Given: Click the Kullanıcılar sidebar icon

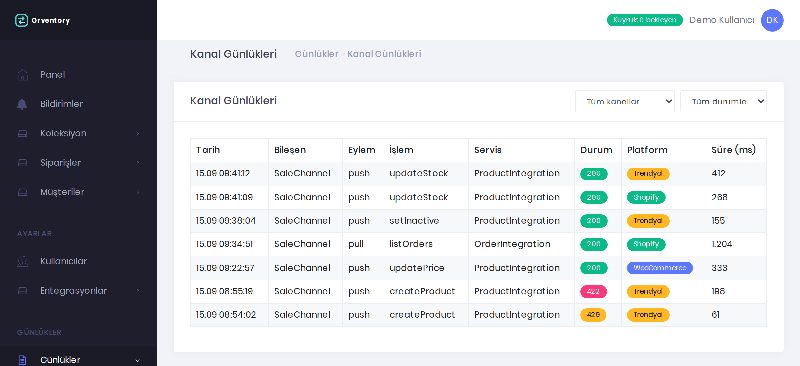Looking at the screenshot, I should point(22,261).
